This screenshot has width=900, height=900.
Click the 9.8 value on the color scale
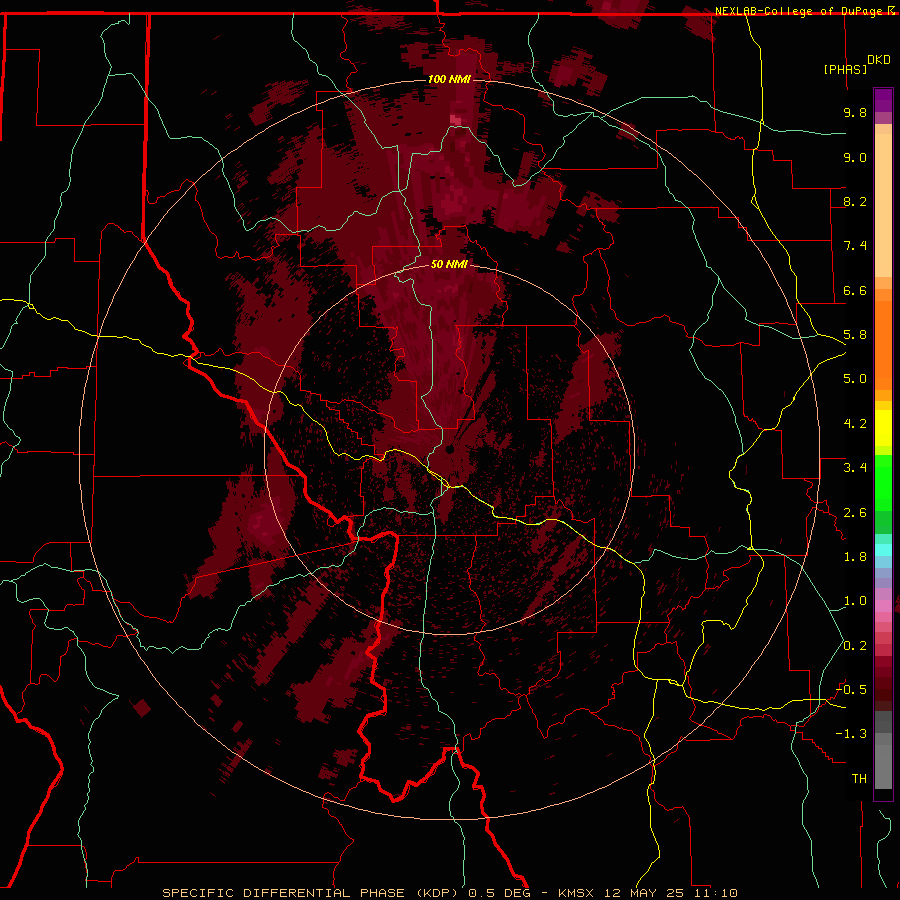tap(855, 112)
